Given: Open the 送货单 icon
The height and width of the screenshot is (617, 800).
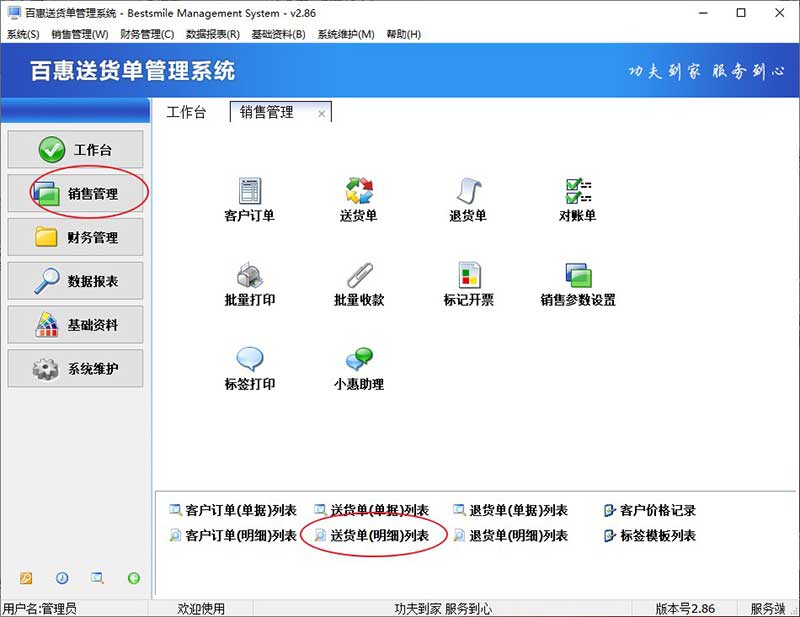Looking at the screenshot, I should click(x=359, y=200).
